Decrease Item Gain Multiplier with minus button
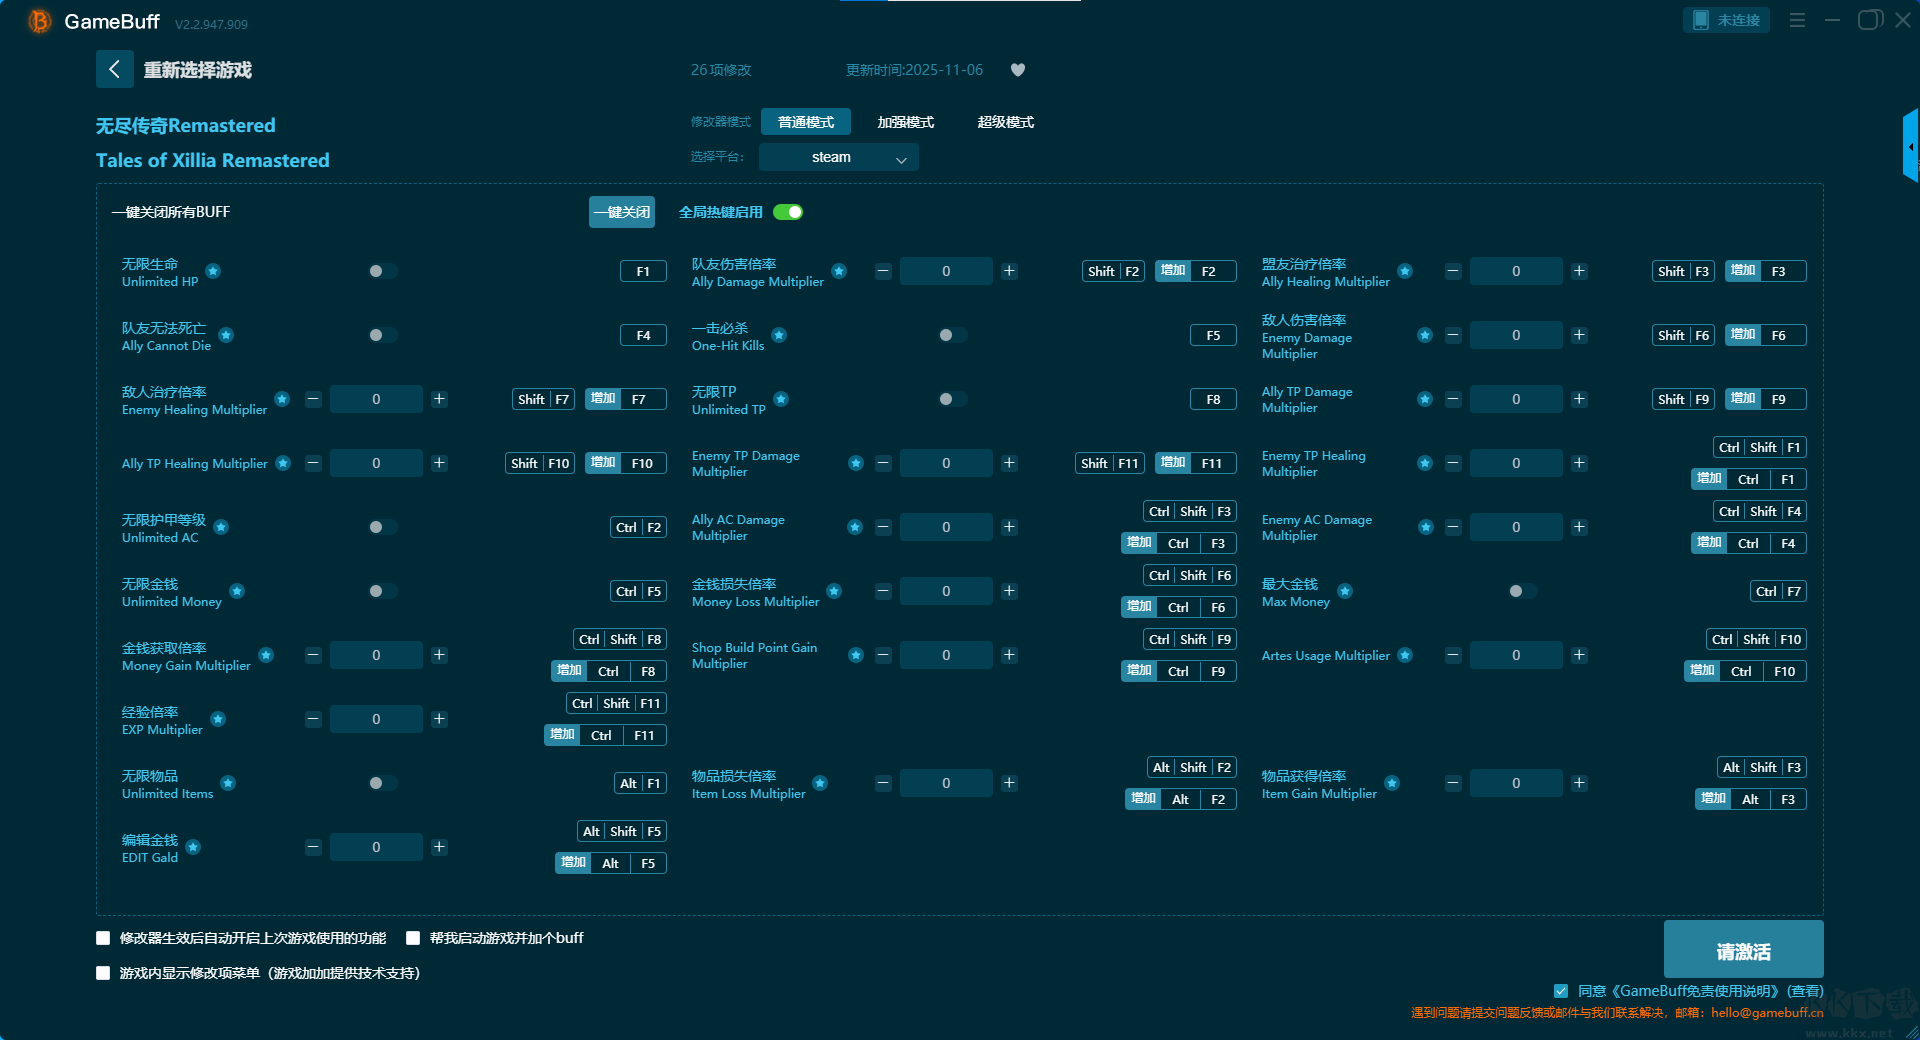 pyautogui.click(x=1453, y=783)
